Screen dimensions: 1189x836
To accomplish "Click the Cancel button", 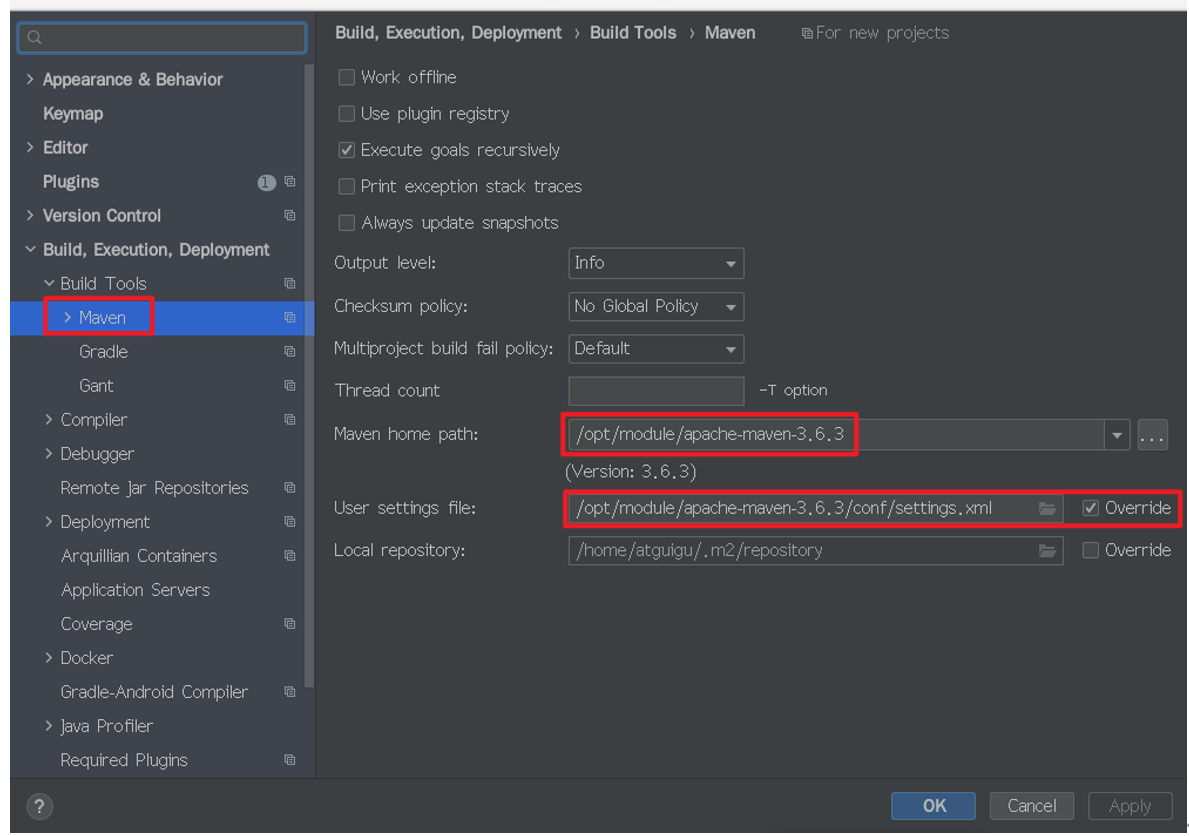I will point(1031,806).
